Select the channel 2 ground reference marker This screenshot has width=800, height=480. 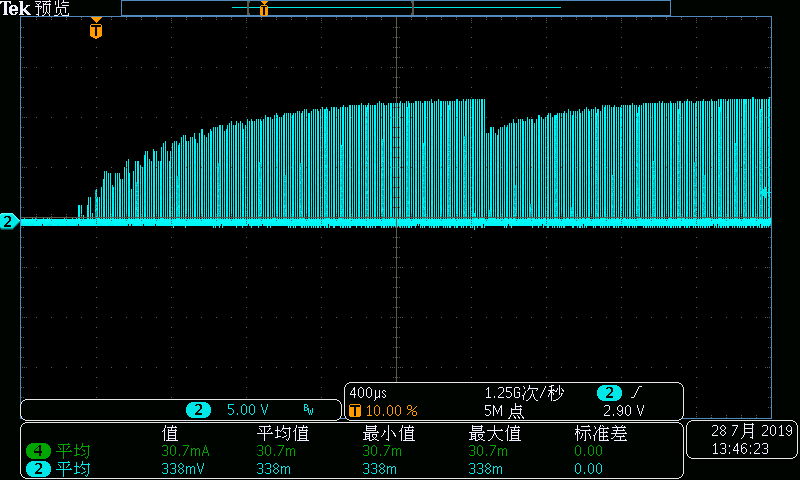[x=9, y=221]
